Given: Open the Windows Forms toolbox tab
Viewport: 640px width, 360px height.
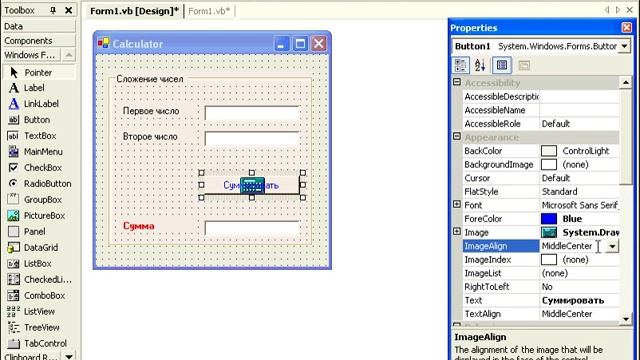Looking at the screenshot, I should point(31,55).
